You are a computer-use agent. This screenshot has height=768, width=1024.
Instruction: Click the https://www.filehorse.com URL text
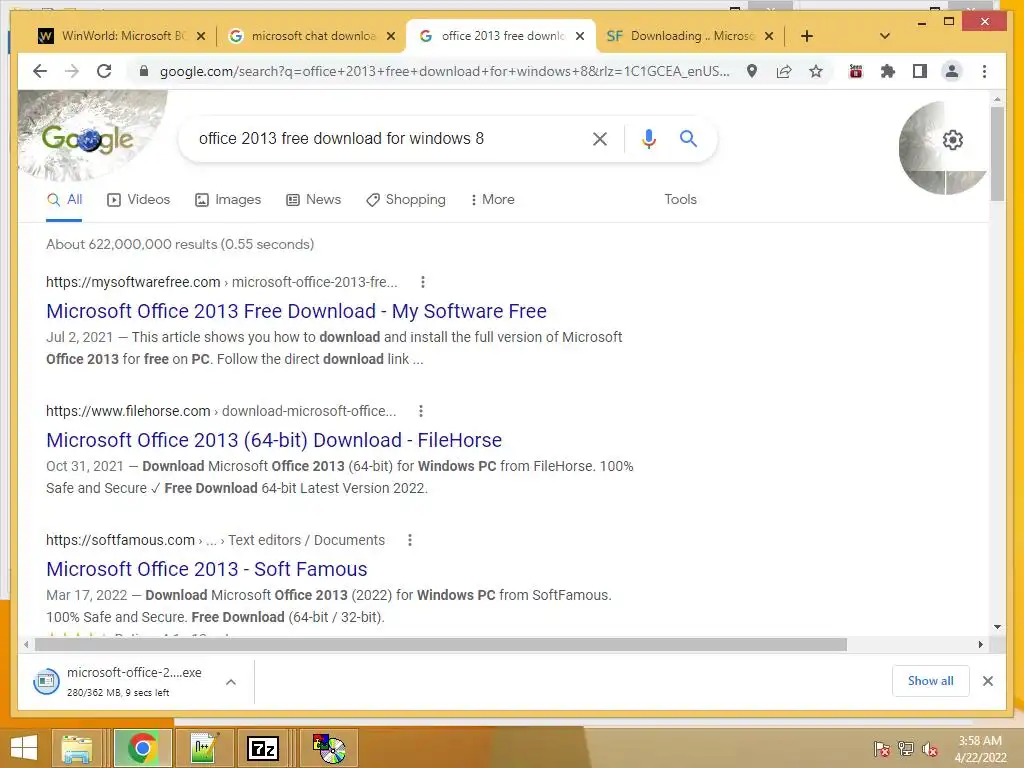pos(128,411)
